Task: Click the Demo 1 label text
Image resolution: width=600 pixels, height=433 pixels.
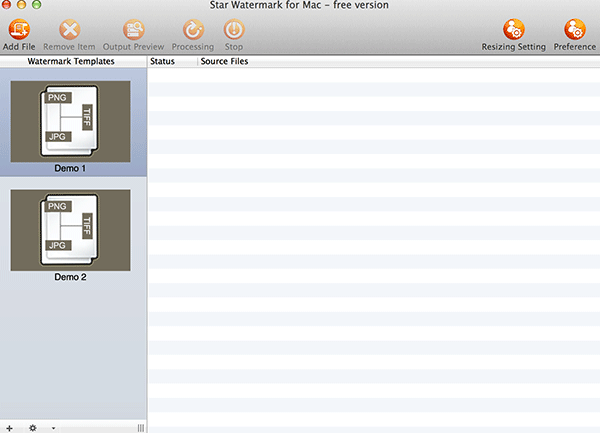Action: (70, 169)
